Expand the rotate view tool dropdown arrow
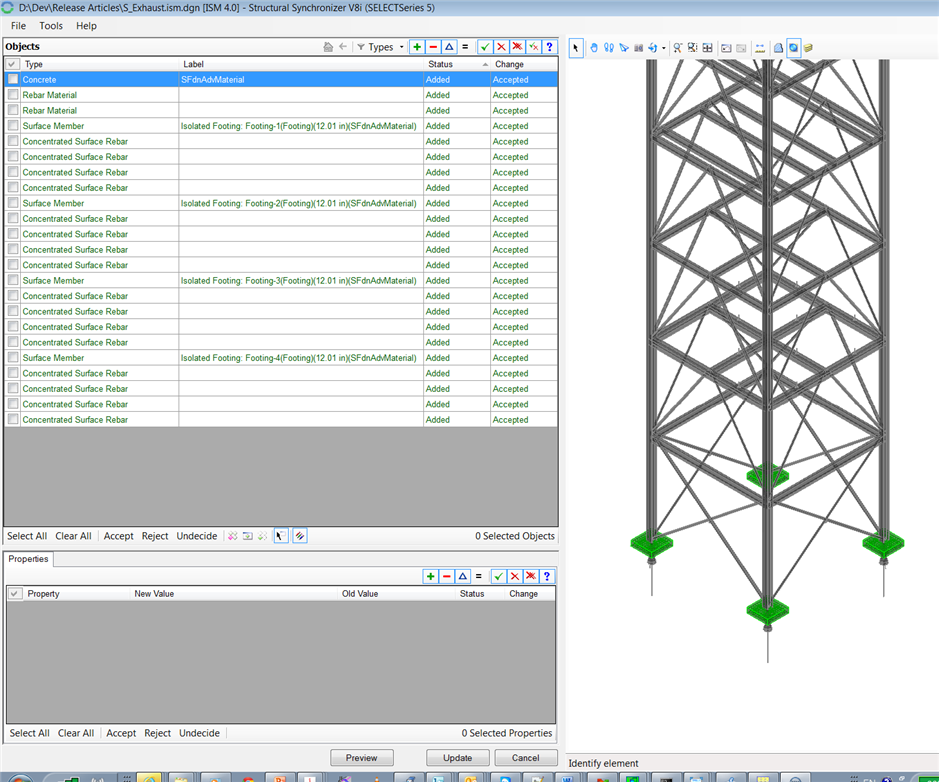Viewport: 939px width, 782px height. coord(664,48)
